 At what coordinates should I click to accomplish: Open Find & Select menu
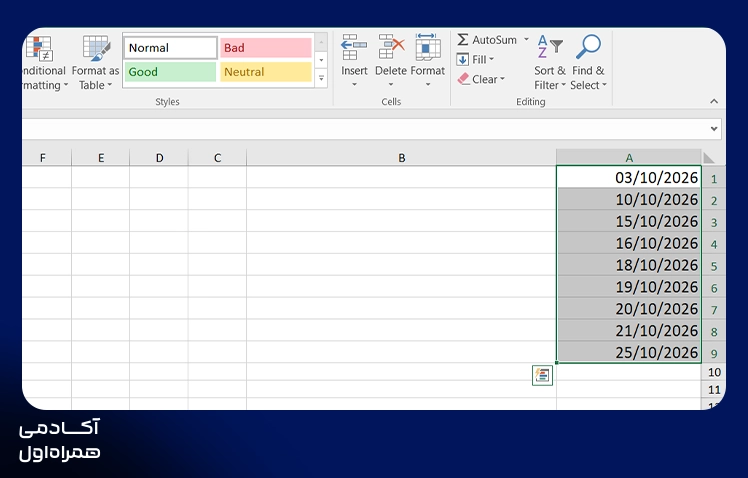(x=588, y=62)
